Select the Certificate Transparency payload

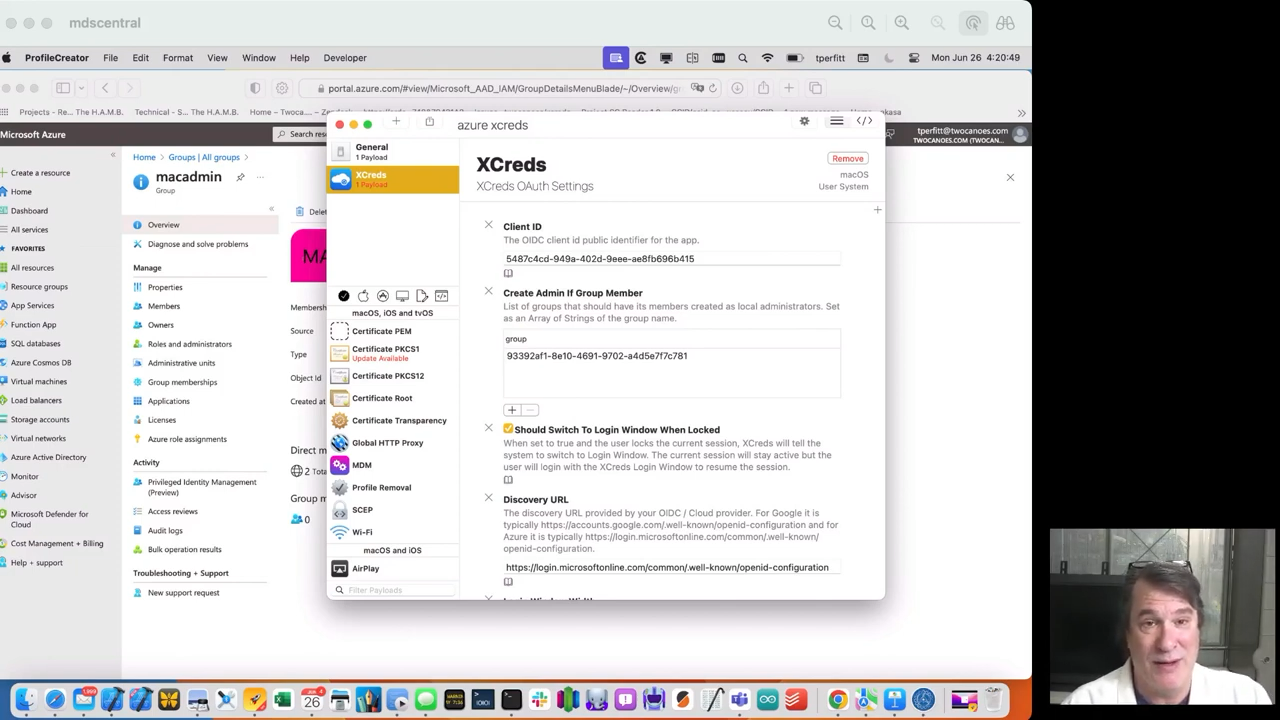coord(399,420)
